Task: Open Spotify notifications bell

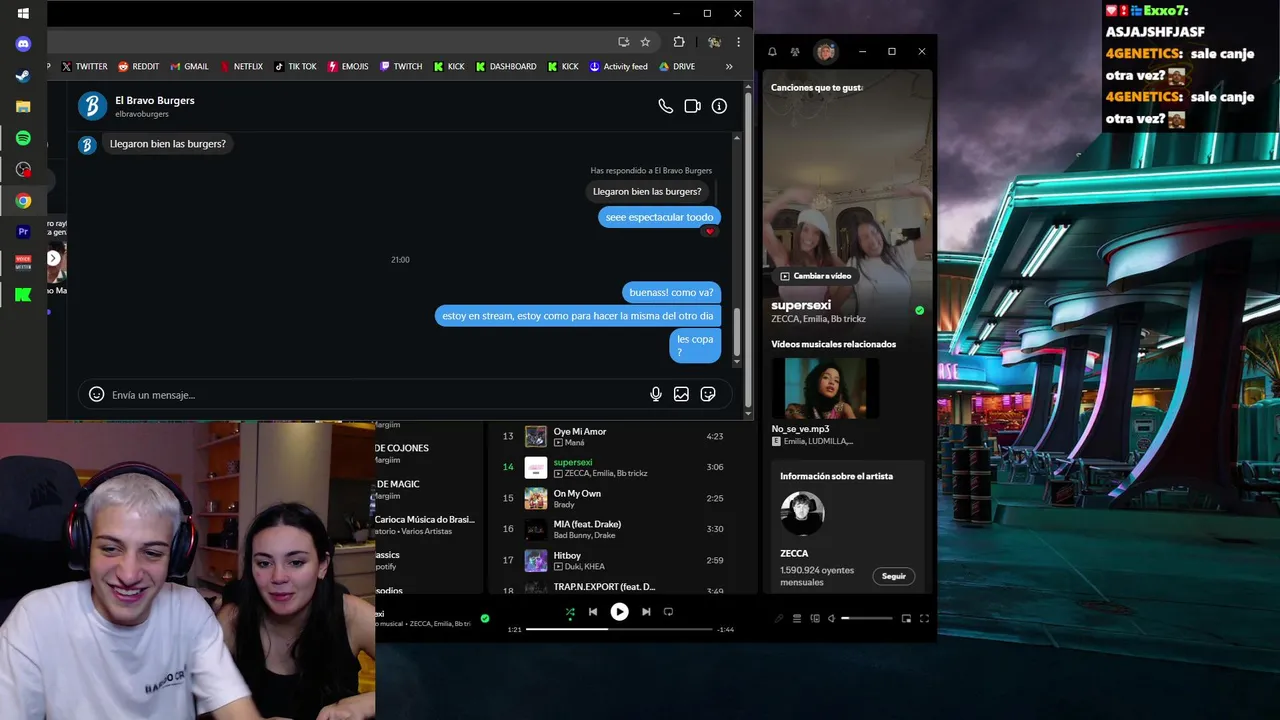Action: click(772, 52)
